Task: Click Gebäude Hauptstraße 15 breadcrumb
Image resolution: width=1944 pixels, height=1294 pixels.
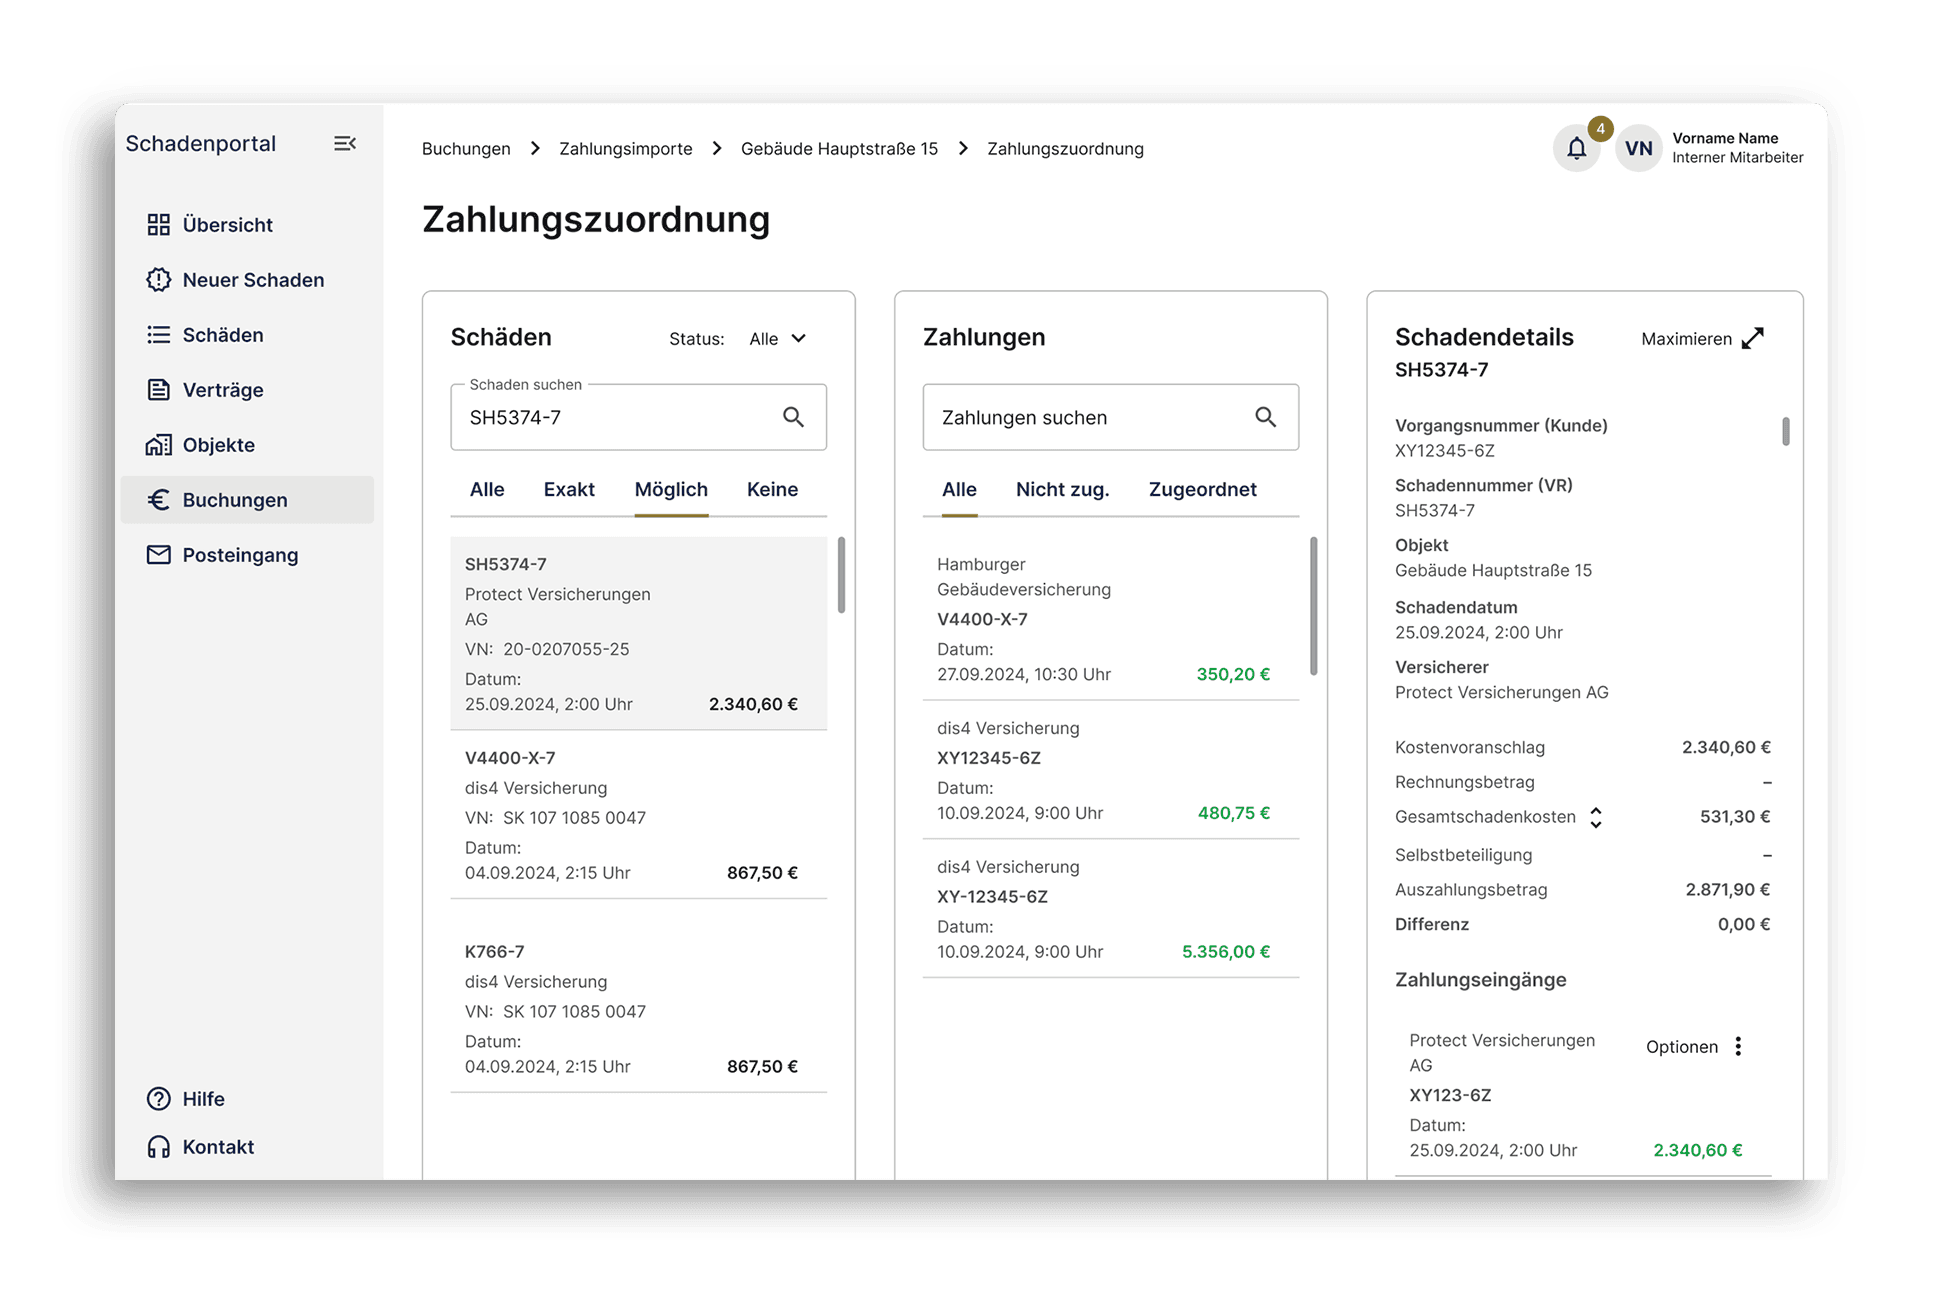Action: coord(839,149)
